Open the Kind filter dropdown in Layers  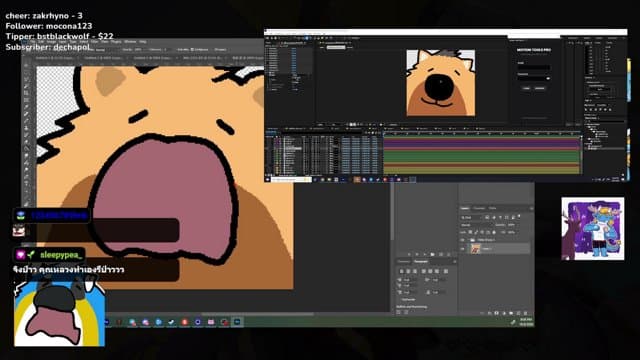471,218
